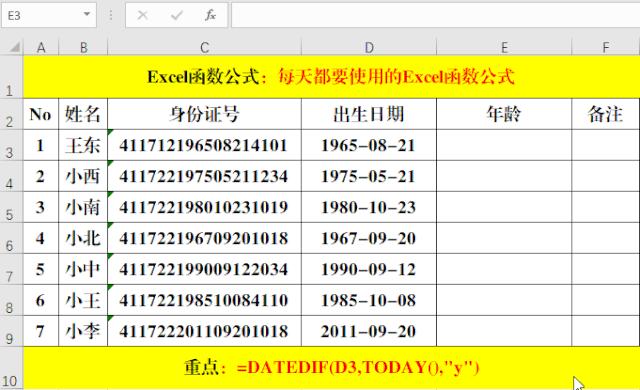640x390 pixels.
Task: Select the name cell 小中
Action: tap(83, 269)
